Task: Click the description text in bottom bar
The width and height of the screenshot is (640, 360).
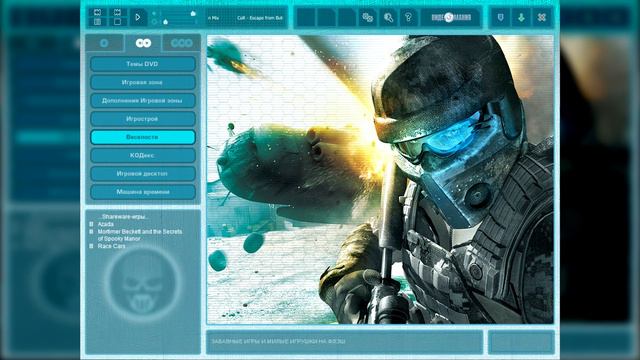Action: point(278,341)
